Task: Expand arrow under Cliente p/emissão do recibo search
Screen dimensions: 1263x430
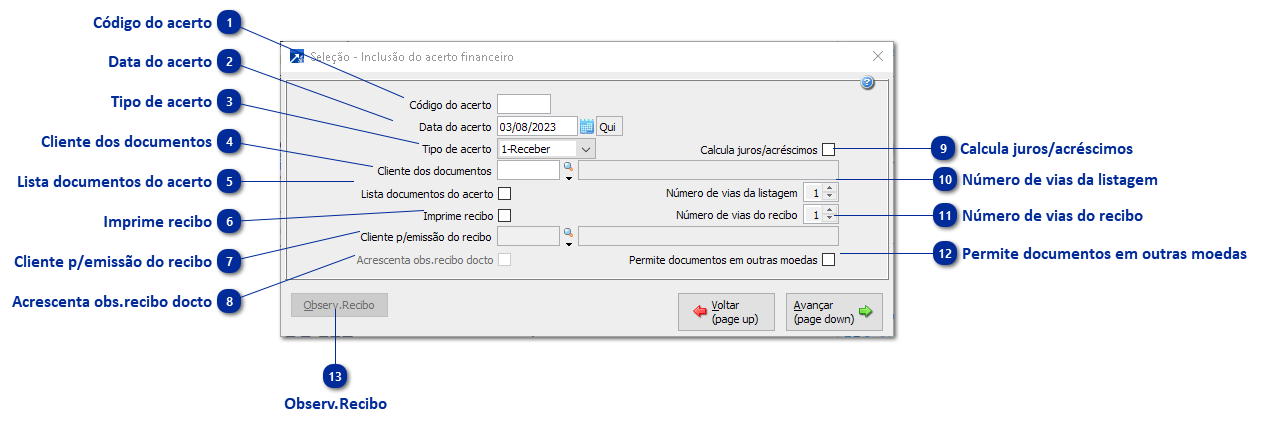Action: 568,244
